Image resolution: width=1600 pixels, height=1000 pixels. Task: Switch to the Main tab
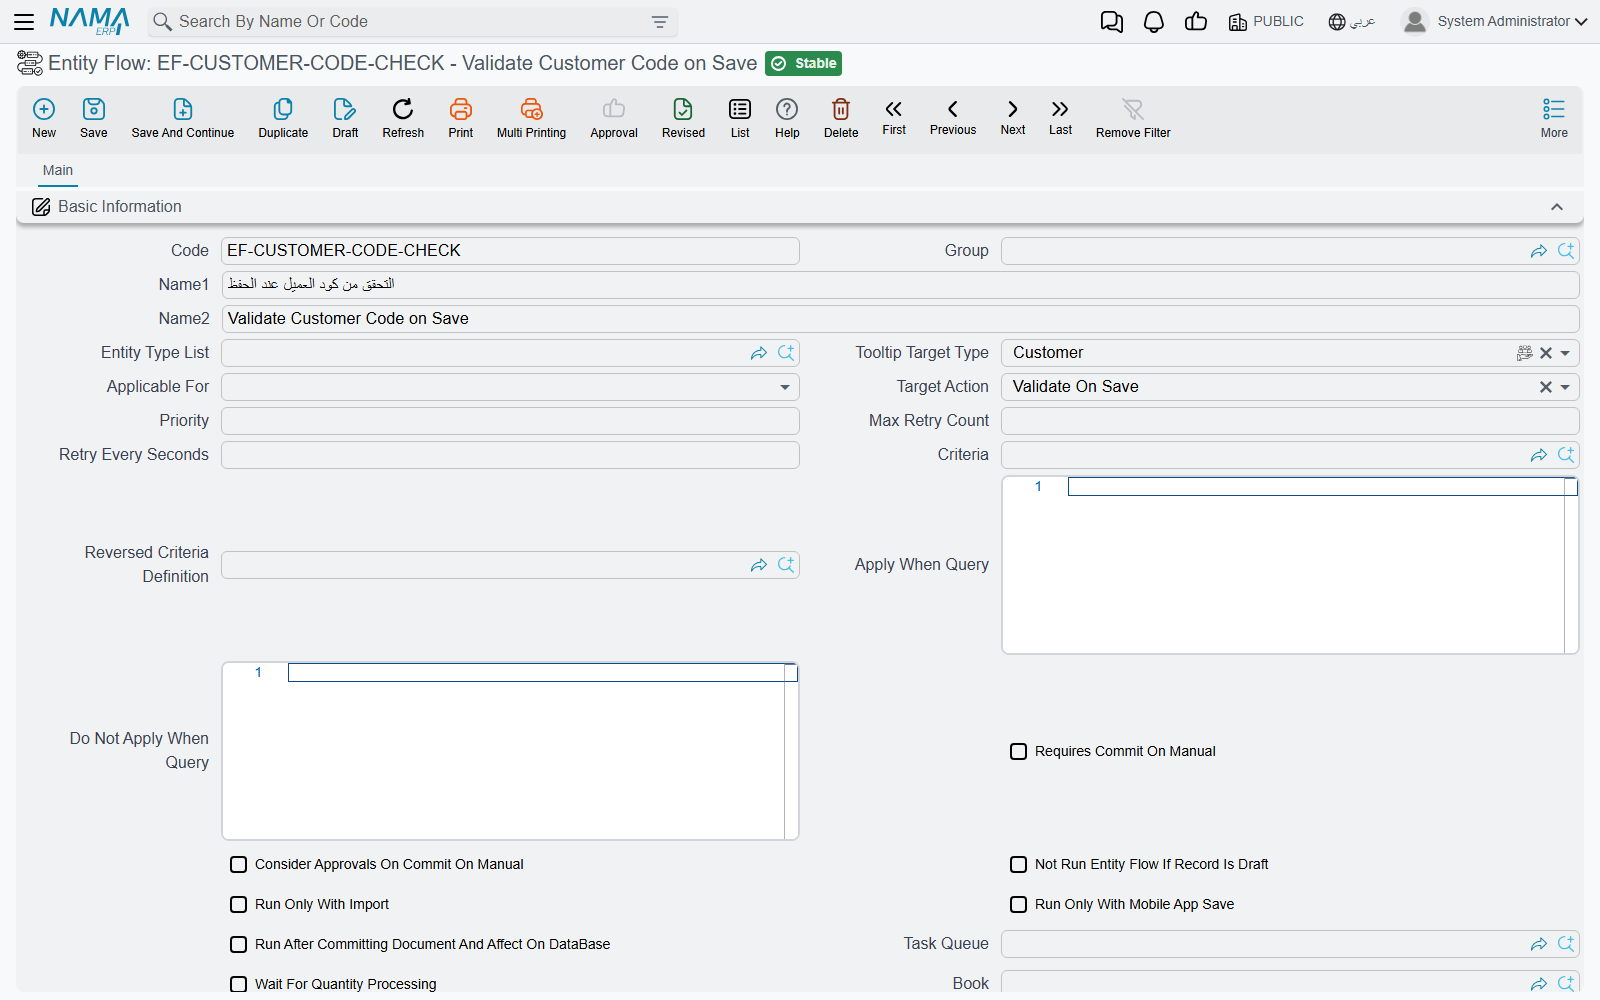(58, 171)
